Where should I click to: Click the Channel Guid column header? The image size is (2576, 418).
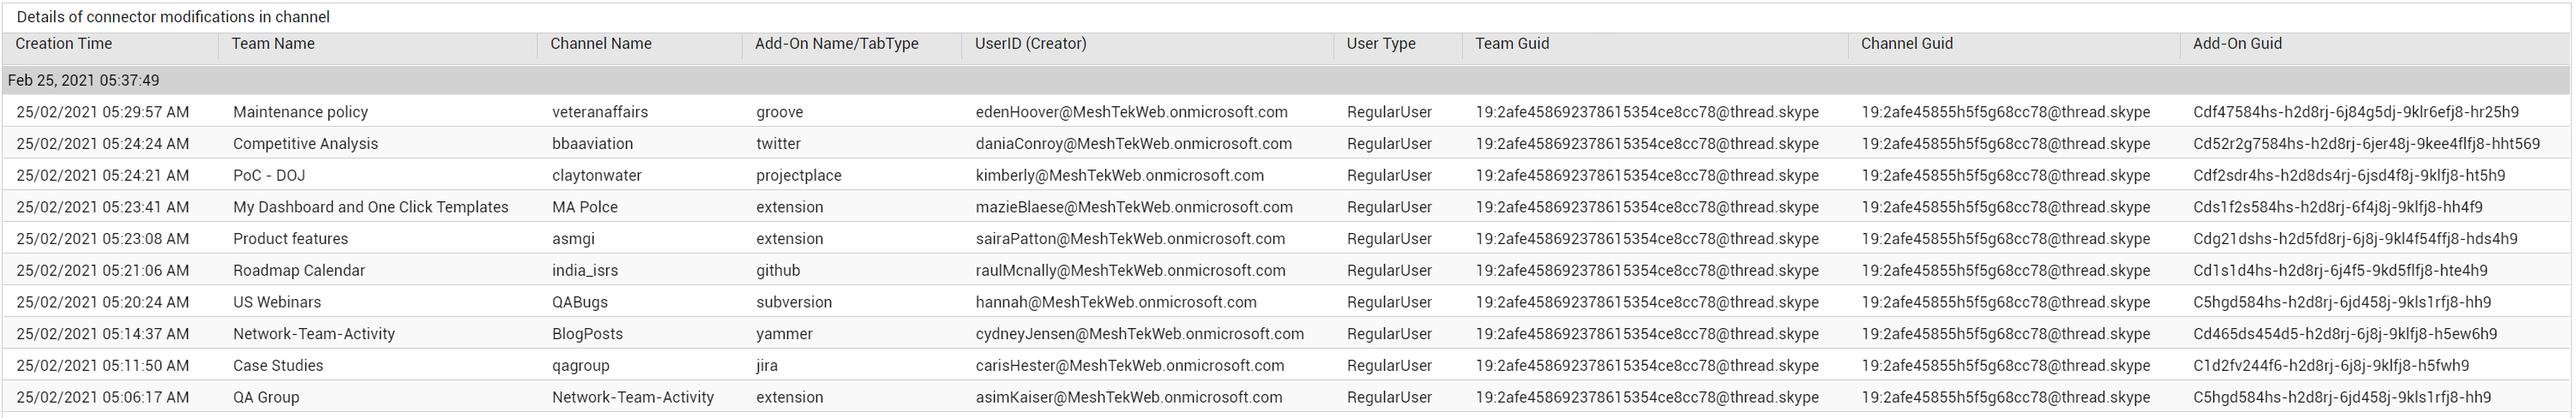pos(1907,44)
